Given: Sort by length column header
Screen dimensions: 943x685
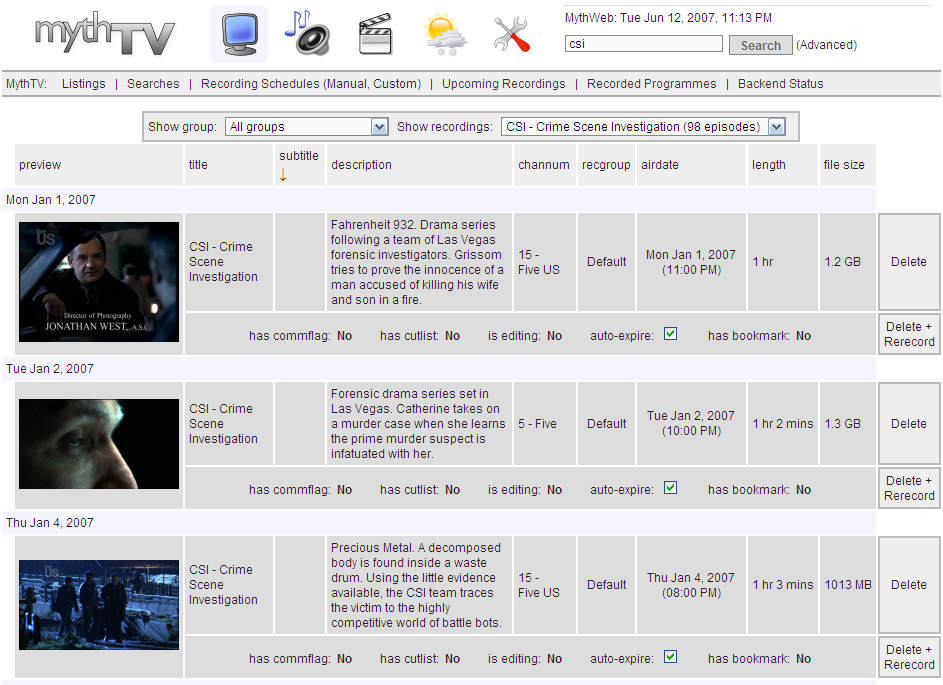Looking at the screenshot, I should [769, 165].
